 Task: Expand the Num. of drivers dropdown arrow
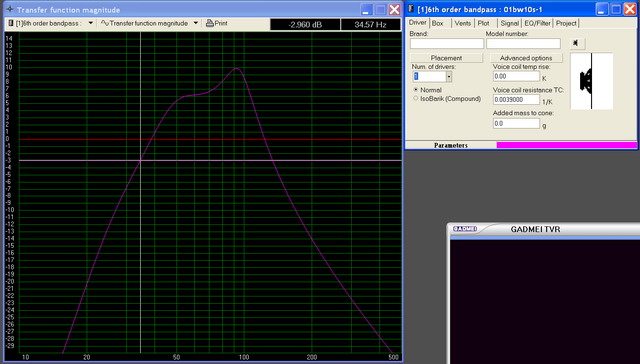click(449, 76)
